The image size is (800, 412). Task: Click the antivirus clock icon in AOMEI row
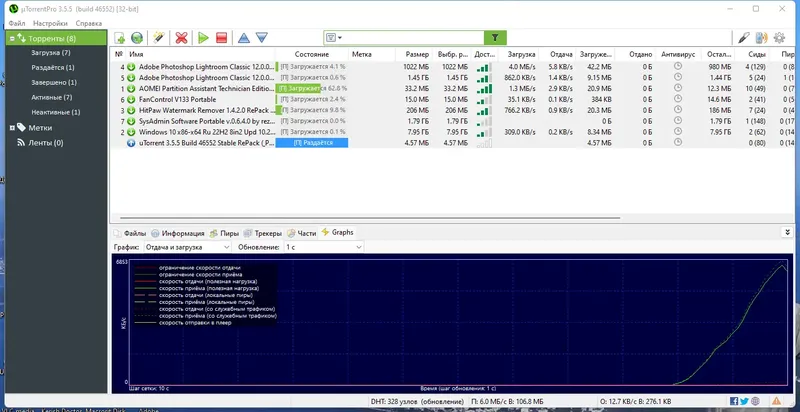678,88
